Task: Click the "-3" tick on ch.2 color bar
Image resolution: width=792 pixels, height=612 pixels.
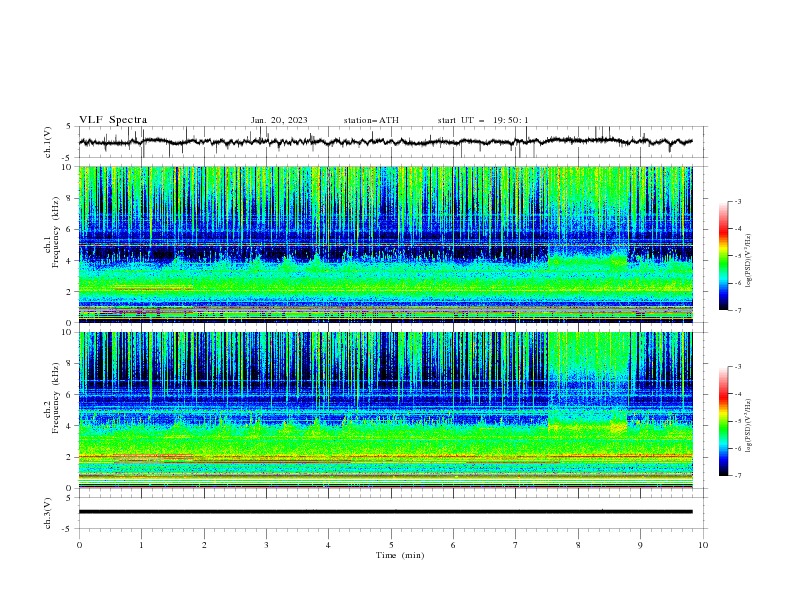Action: pyautogui.click(x=738, y=367)
